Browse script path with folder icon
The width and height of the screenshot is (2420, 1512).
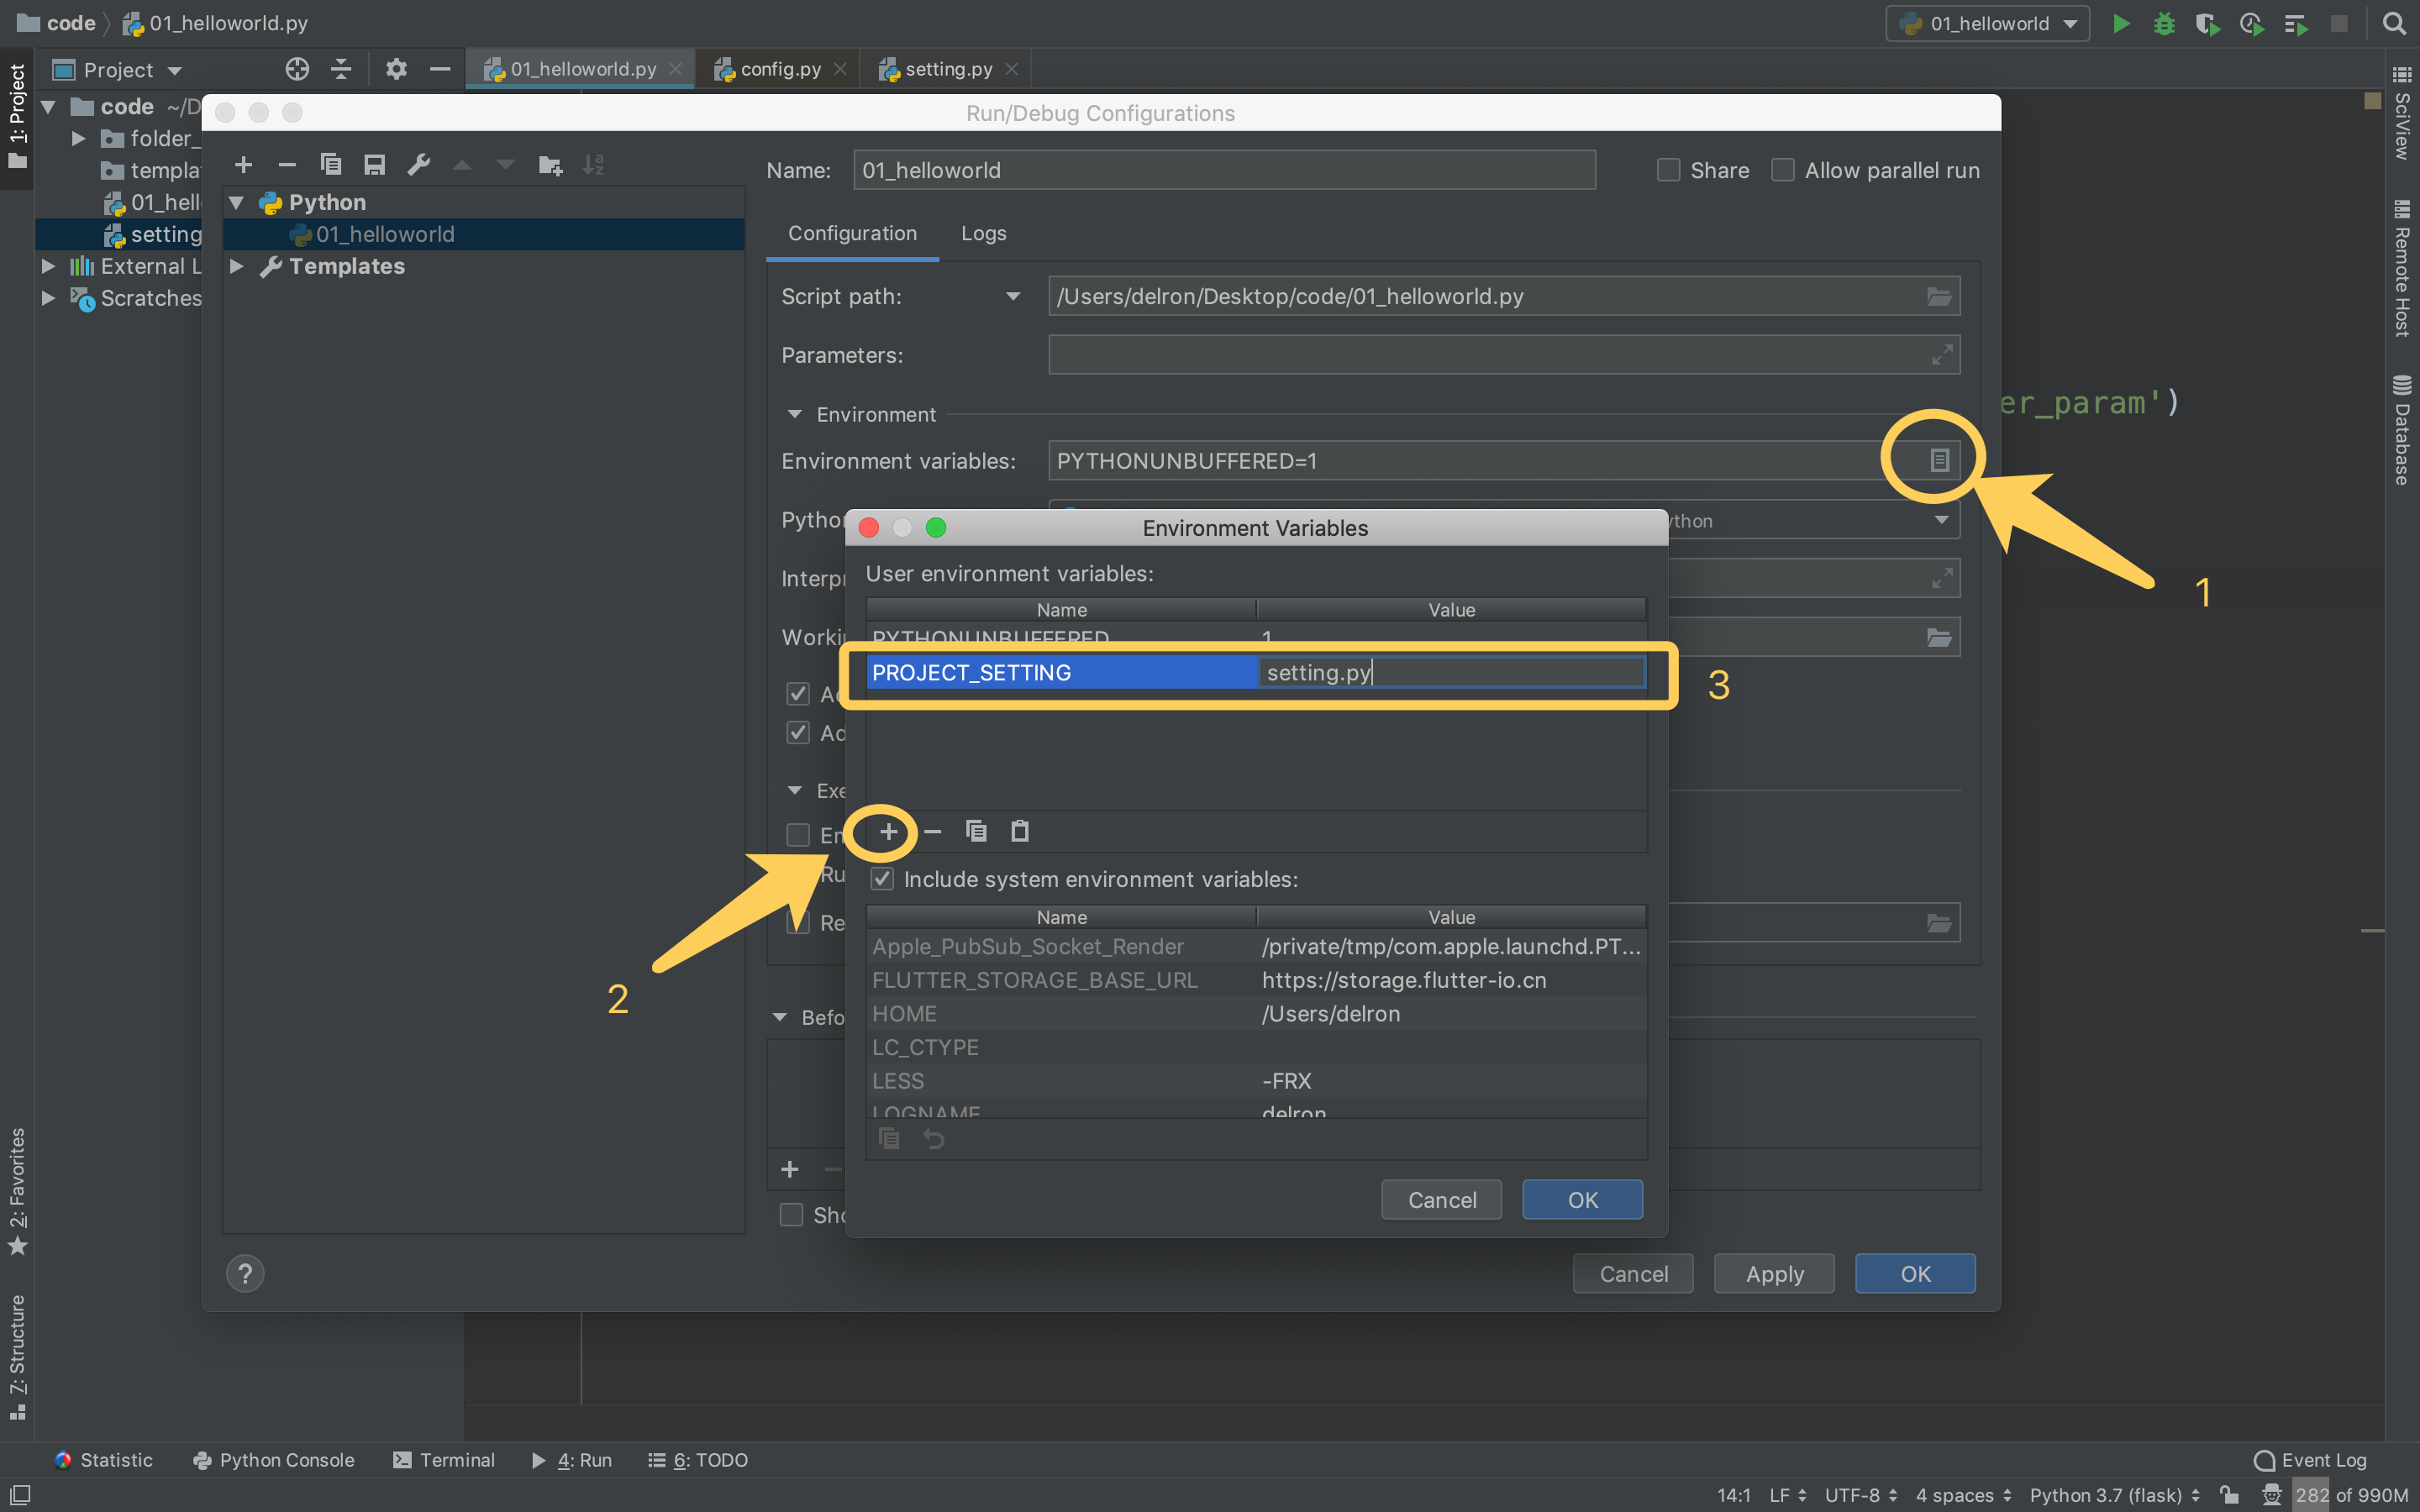pyautogui.click(x=1938, y=297)
